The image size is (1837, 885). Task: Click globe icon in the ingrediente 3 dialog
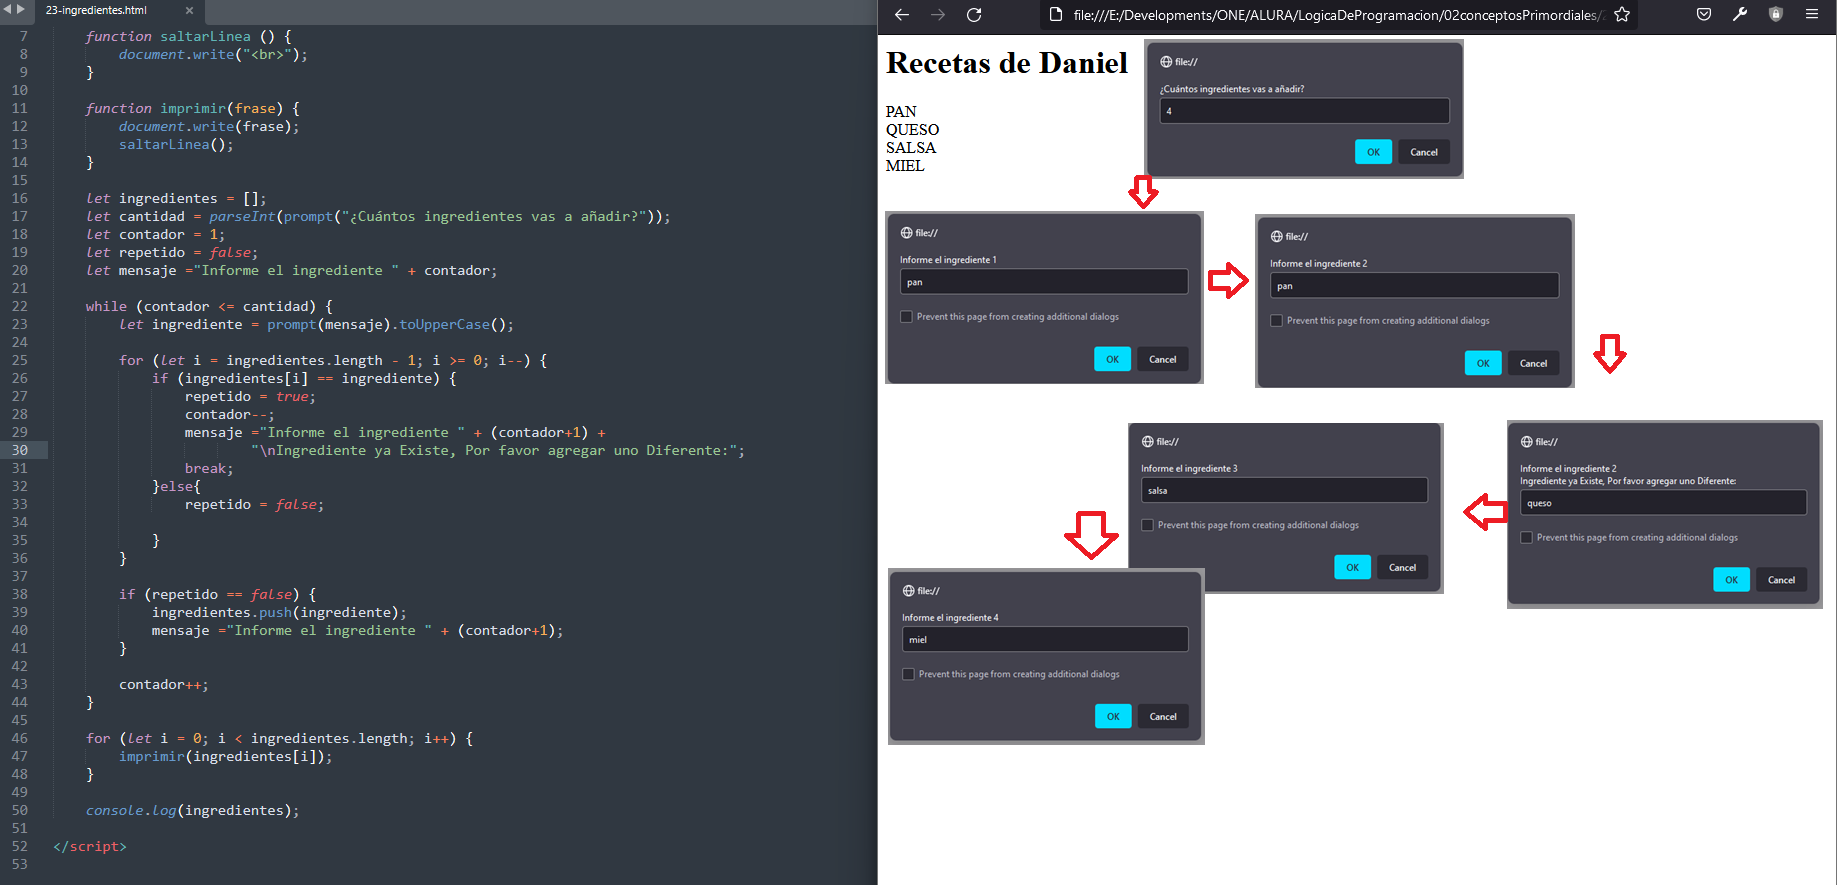1148,441
